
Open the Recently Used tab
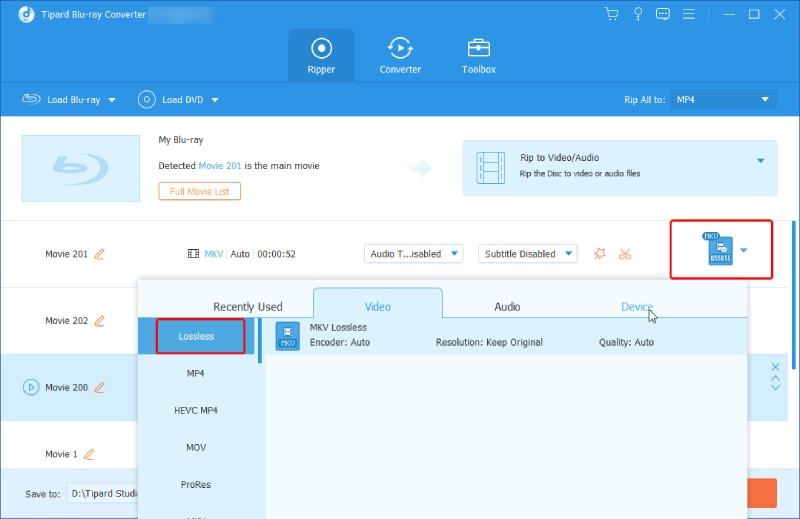[247, 307]
